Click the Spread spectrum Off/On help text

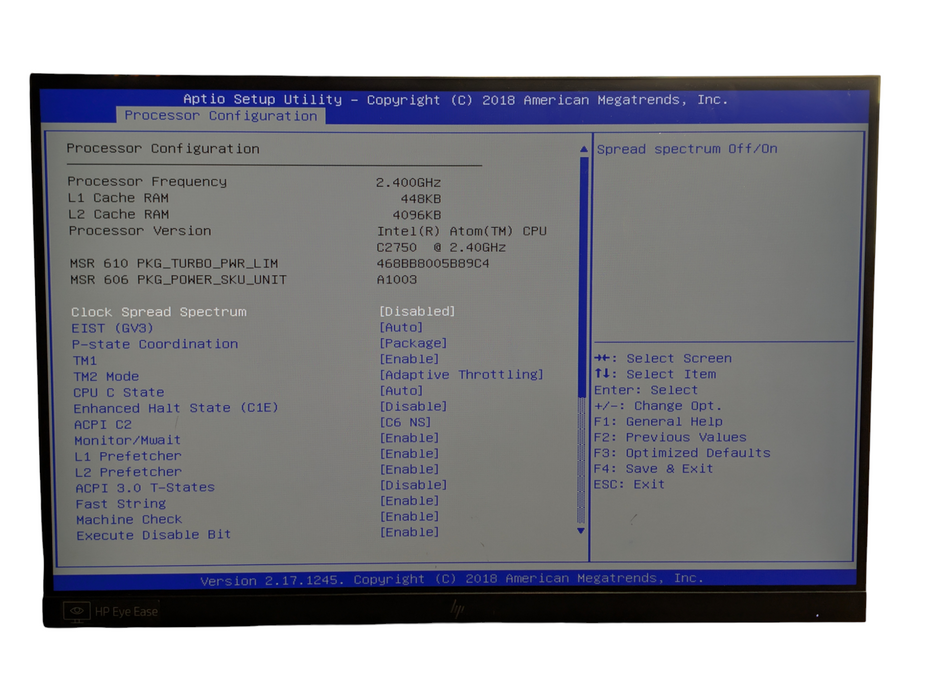click(x=687, y=149)
